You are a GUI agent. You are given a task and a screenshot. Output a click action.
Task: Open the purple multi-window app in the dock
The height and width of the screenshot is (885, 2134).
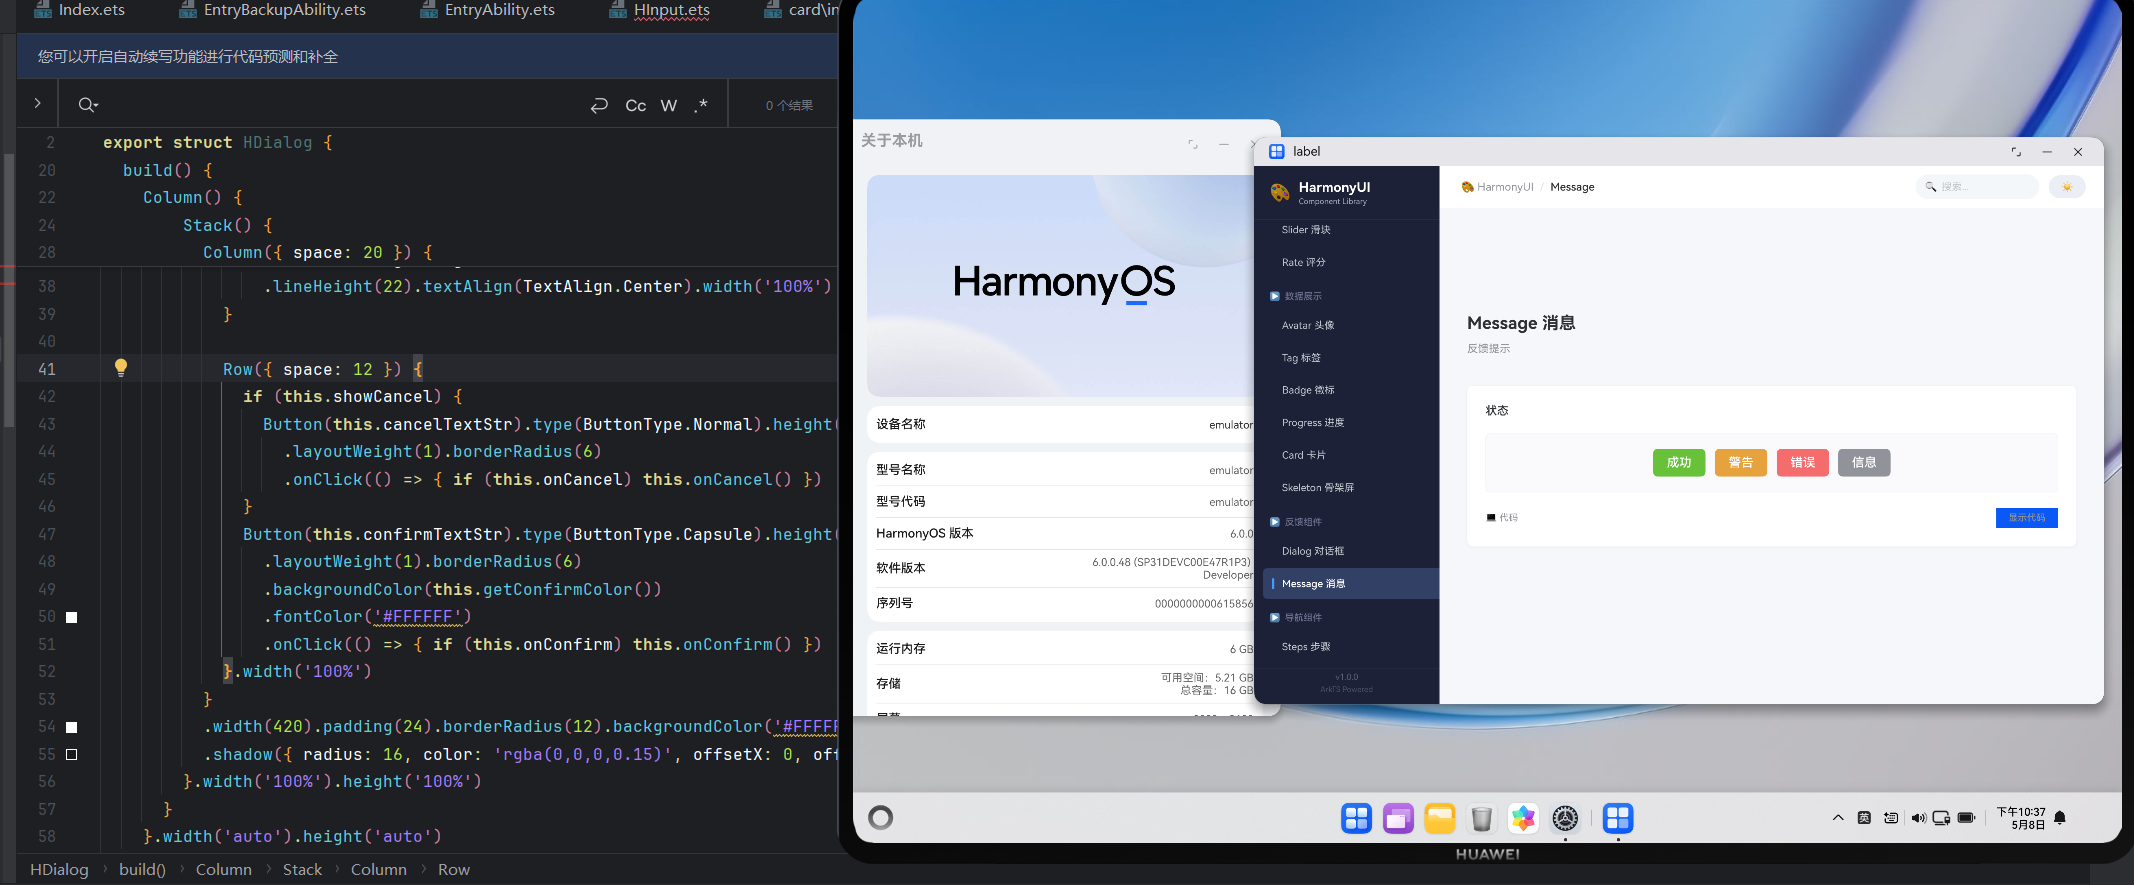coord(1398,818)
